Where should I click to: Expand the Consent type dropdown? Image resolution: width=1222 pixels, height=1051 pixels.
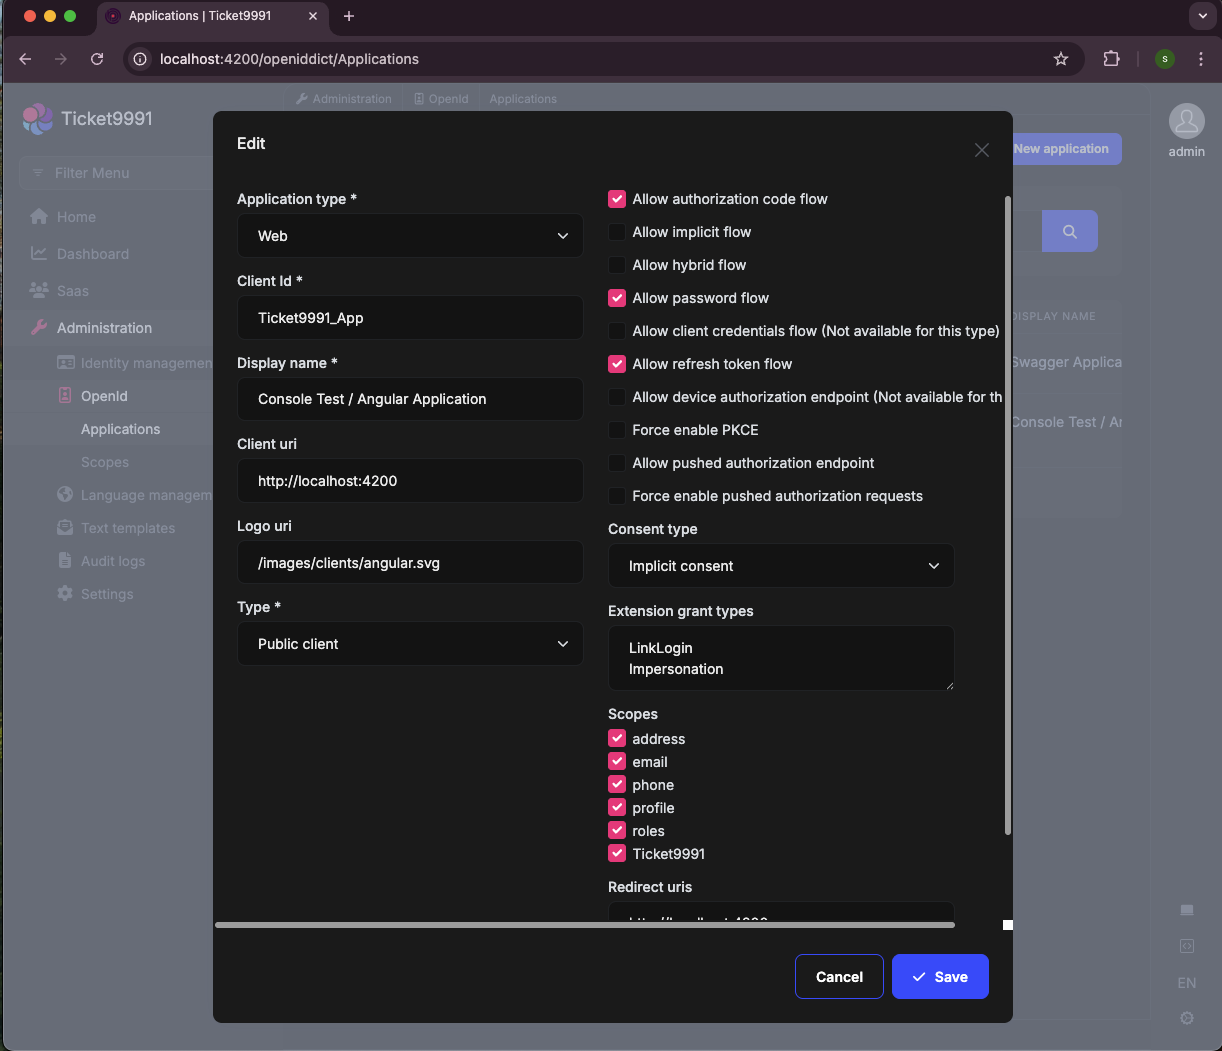pyautogui.click(x=780, y=566)
